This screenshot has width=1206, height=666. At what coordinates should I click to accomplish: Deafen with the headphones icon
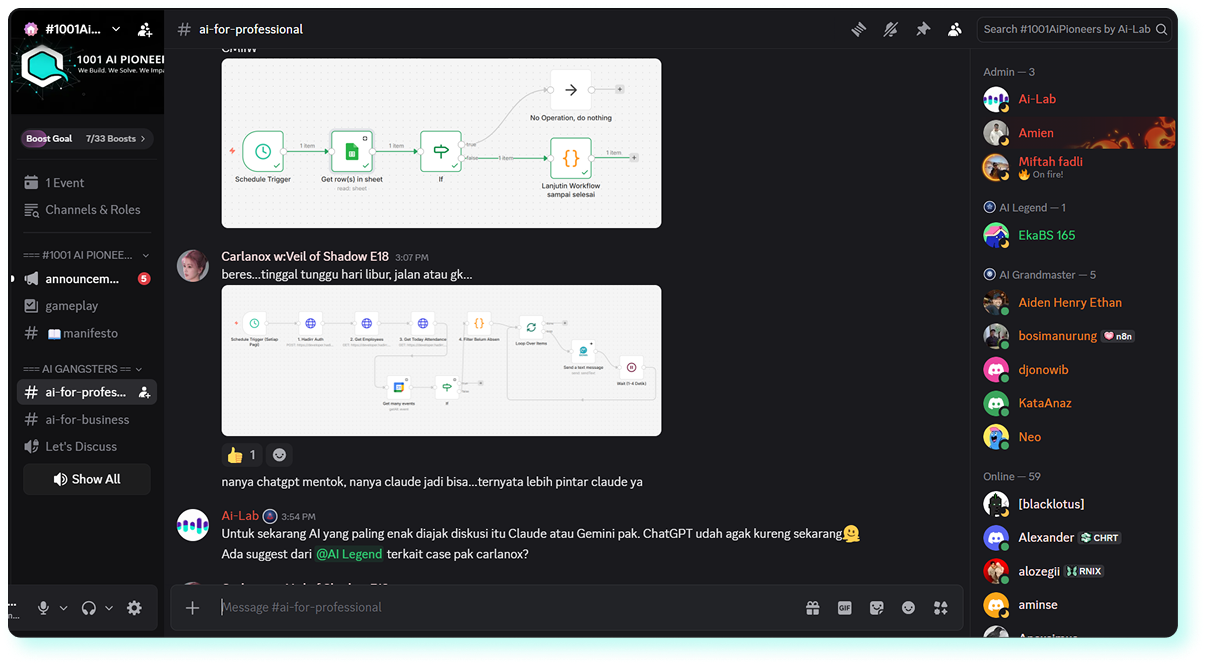pos(89,608)
